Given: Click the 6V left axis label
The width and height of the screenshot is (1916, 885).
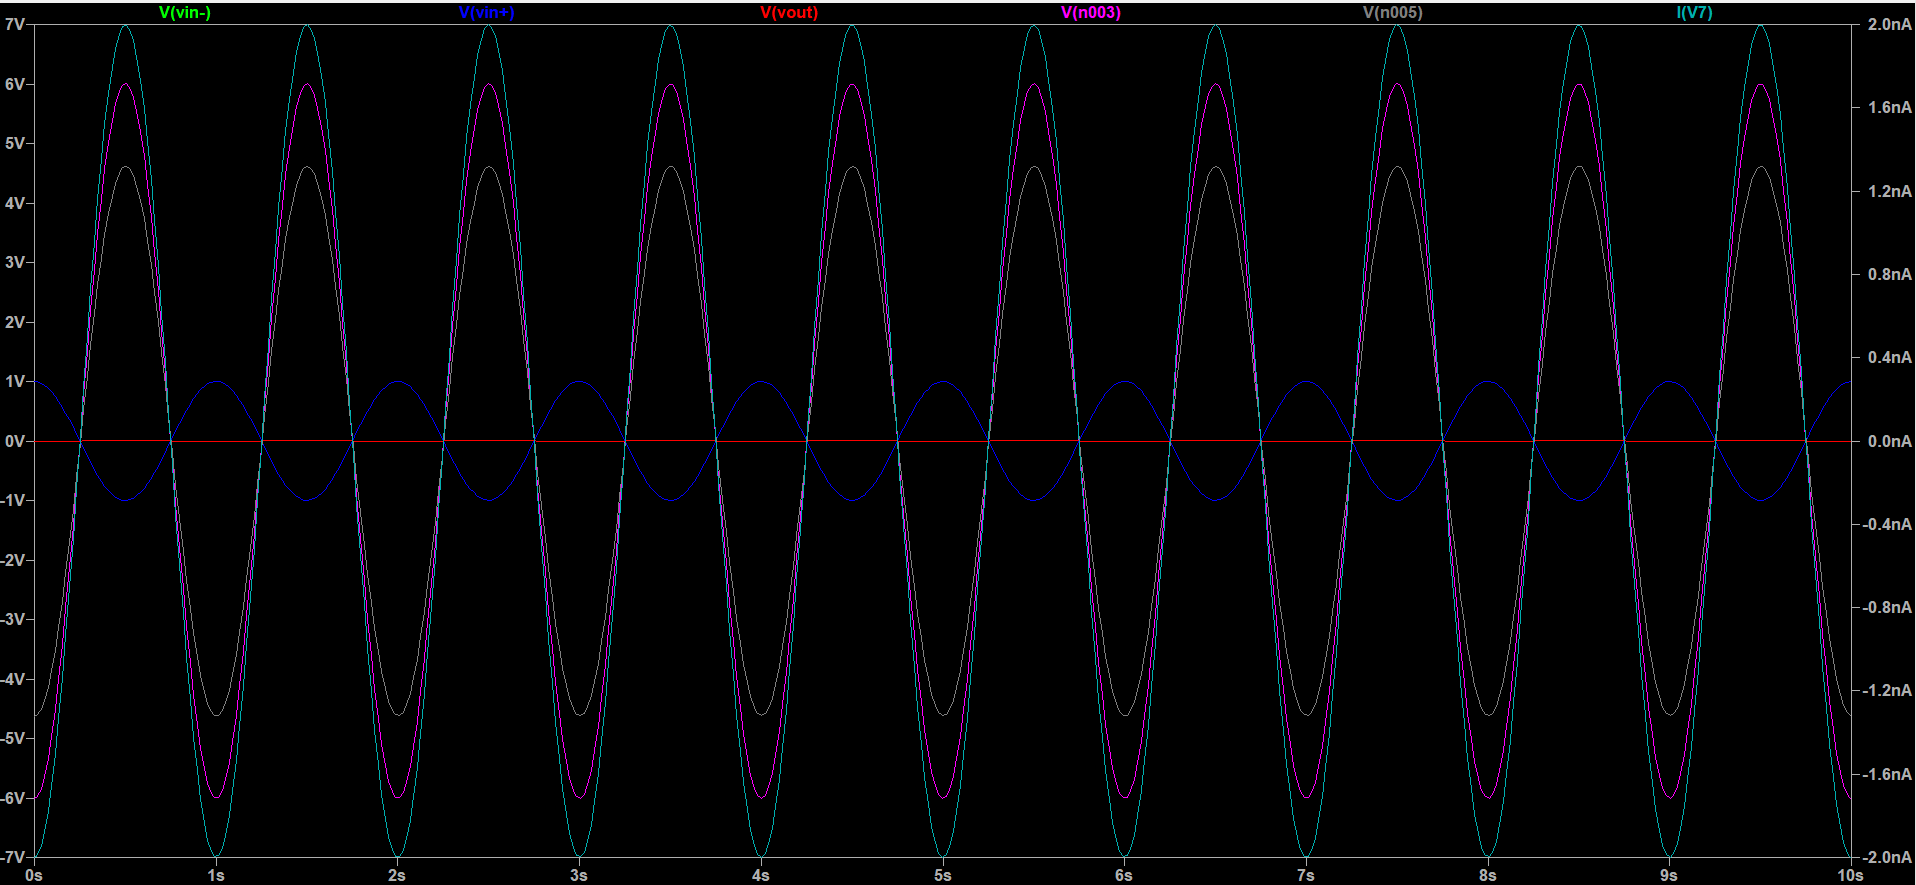Looking at the screenshot, I should pos(14,84).
